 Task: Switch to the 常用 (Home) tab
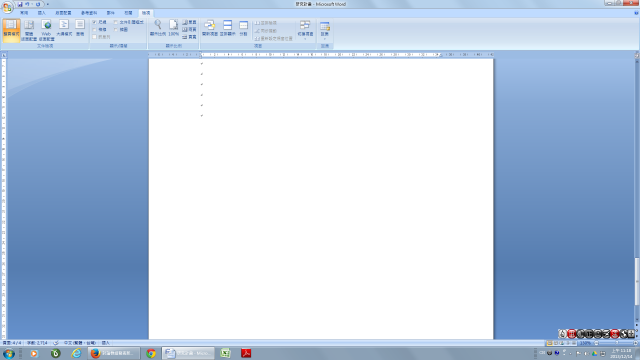pos(24,13)
